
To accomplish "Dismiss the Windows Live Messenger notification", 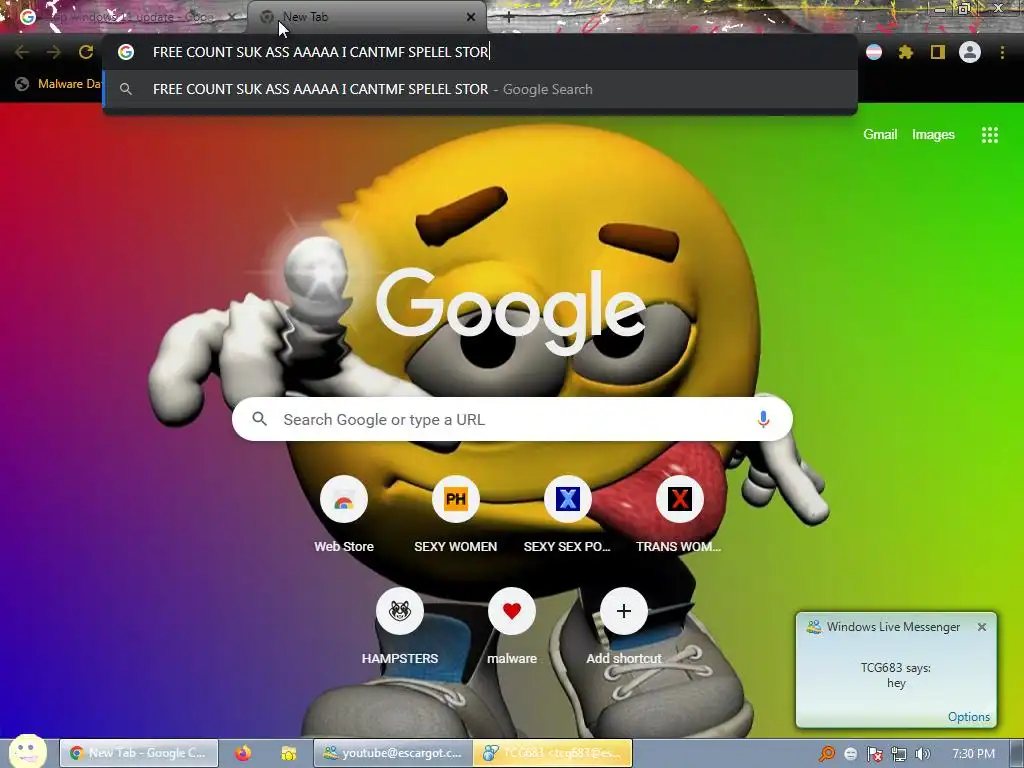I will (x=982, y=627).
